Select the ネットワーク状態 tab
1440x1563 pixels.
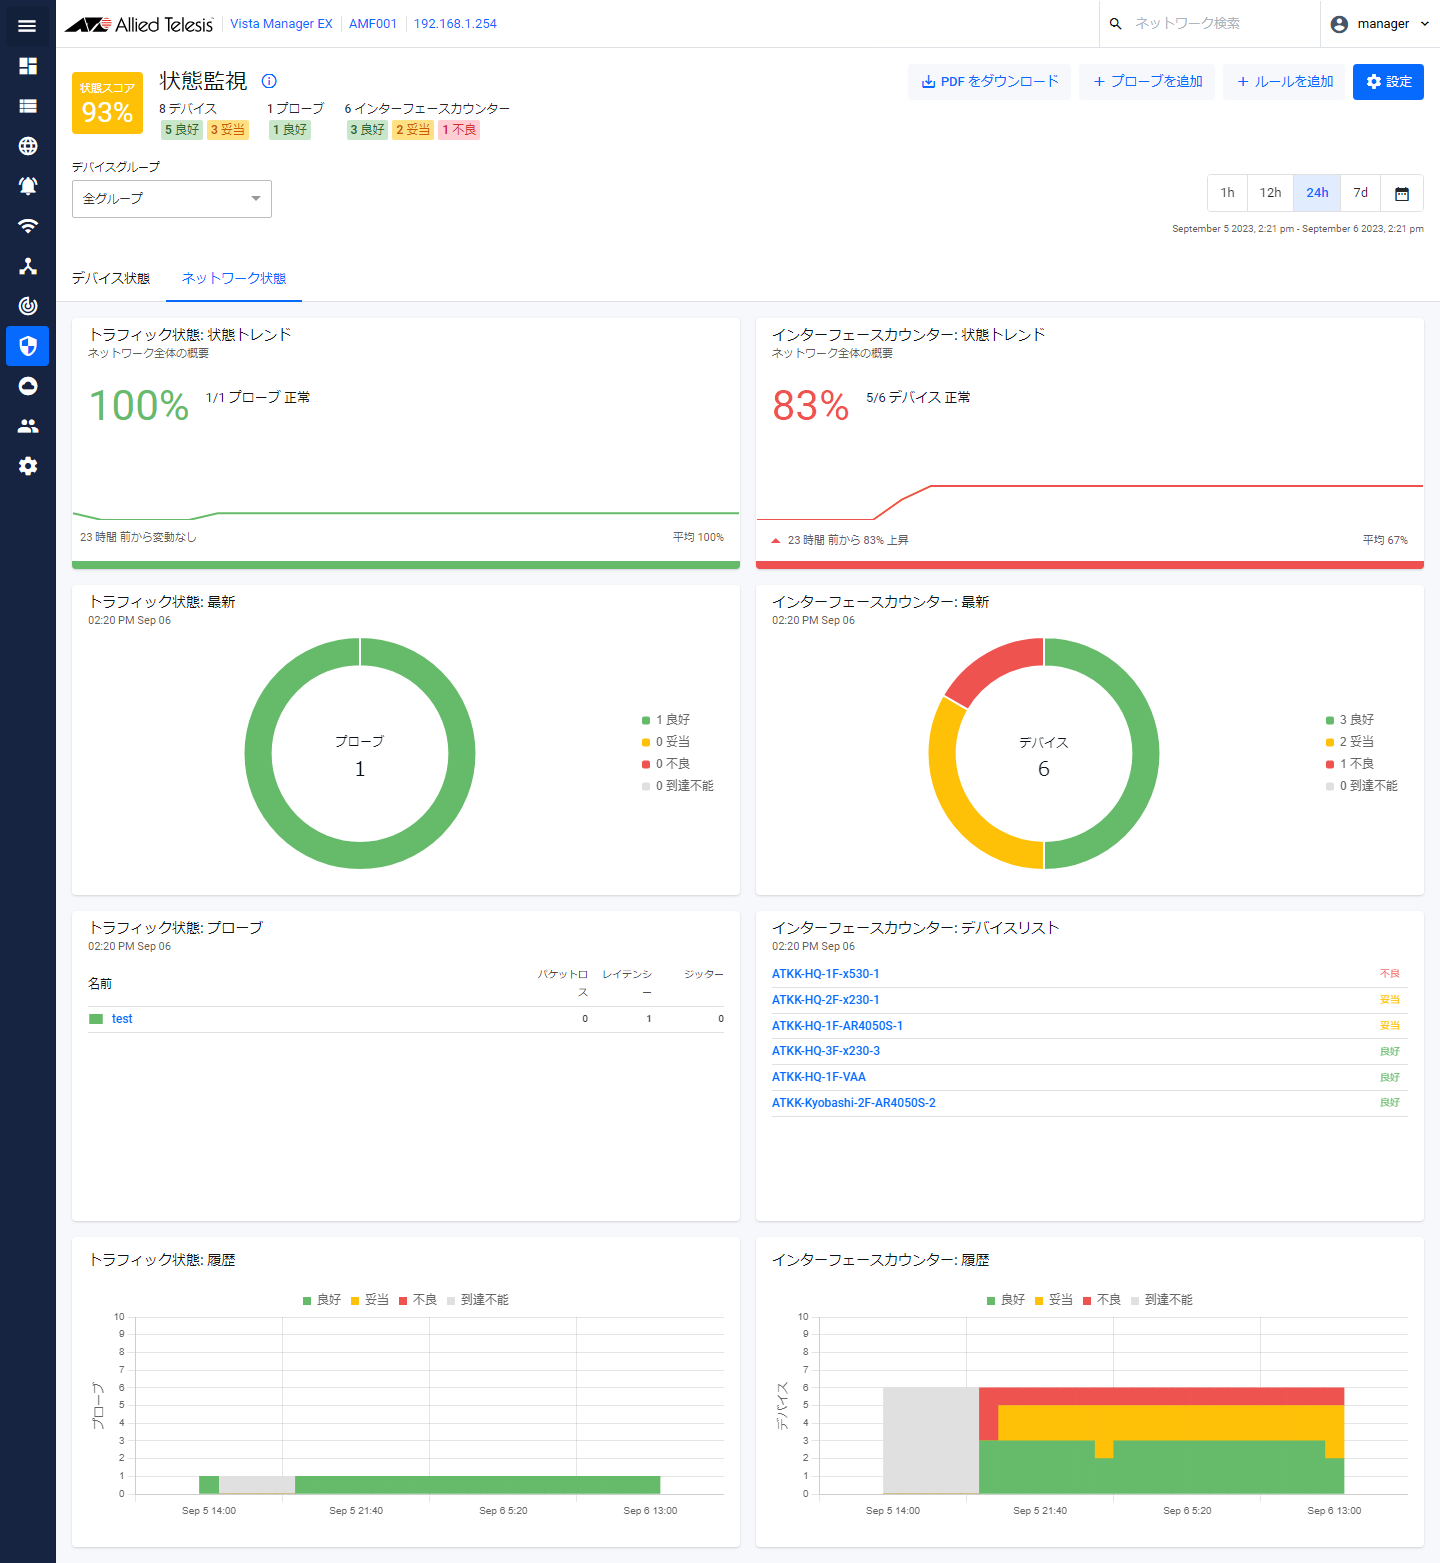click(234, 278)
